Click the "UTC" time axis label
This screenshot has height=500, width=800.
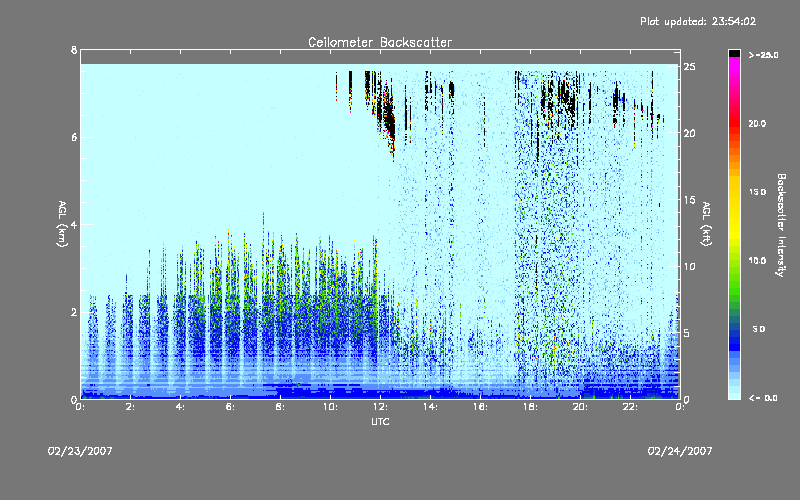click(x=380, y=421)
